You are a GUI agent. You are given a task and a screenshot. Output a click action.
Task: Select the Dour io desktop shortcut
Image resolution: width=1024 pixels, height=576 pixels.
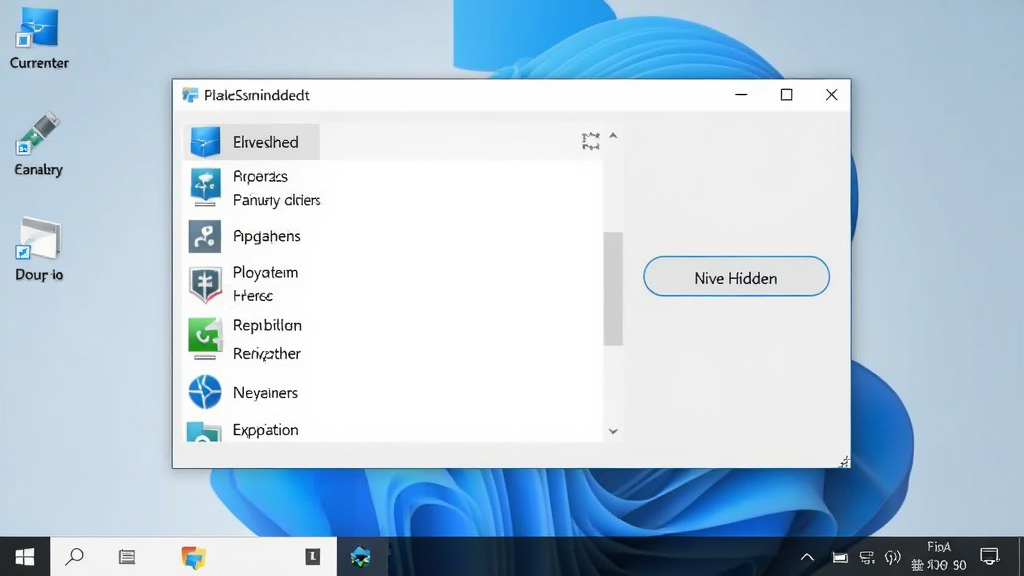click(39, 249)
